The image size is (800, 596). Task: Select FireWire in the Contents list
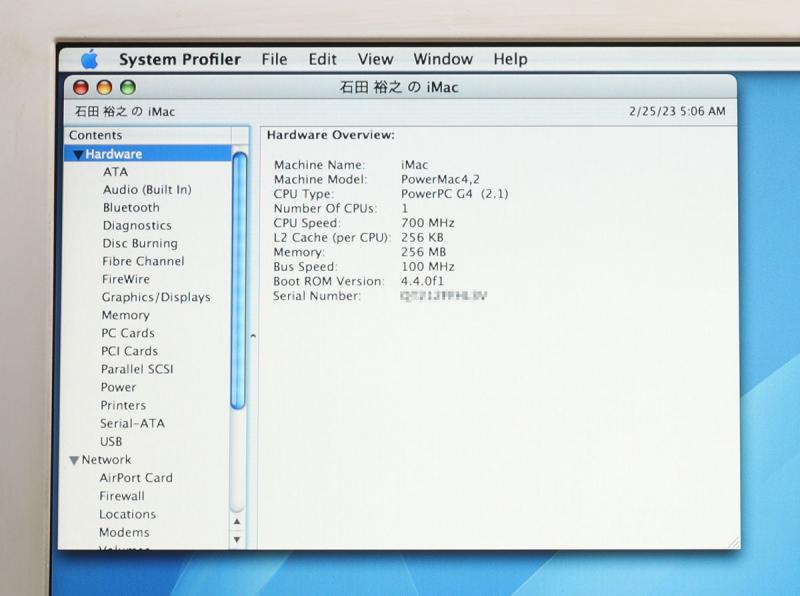pos(126,279)
